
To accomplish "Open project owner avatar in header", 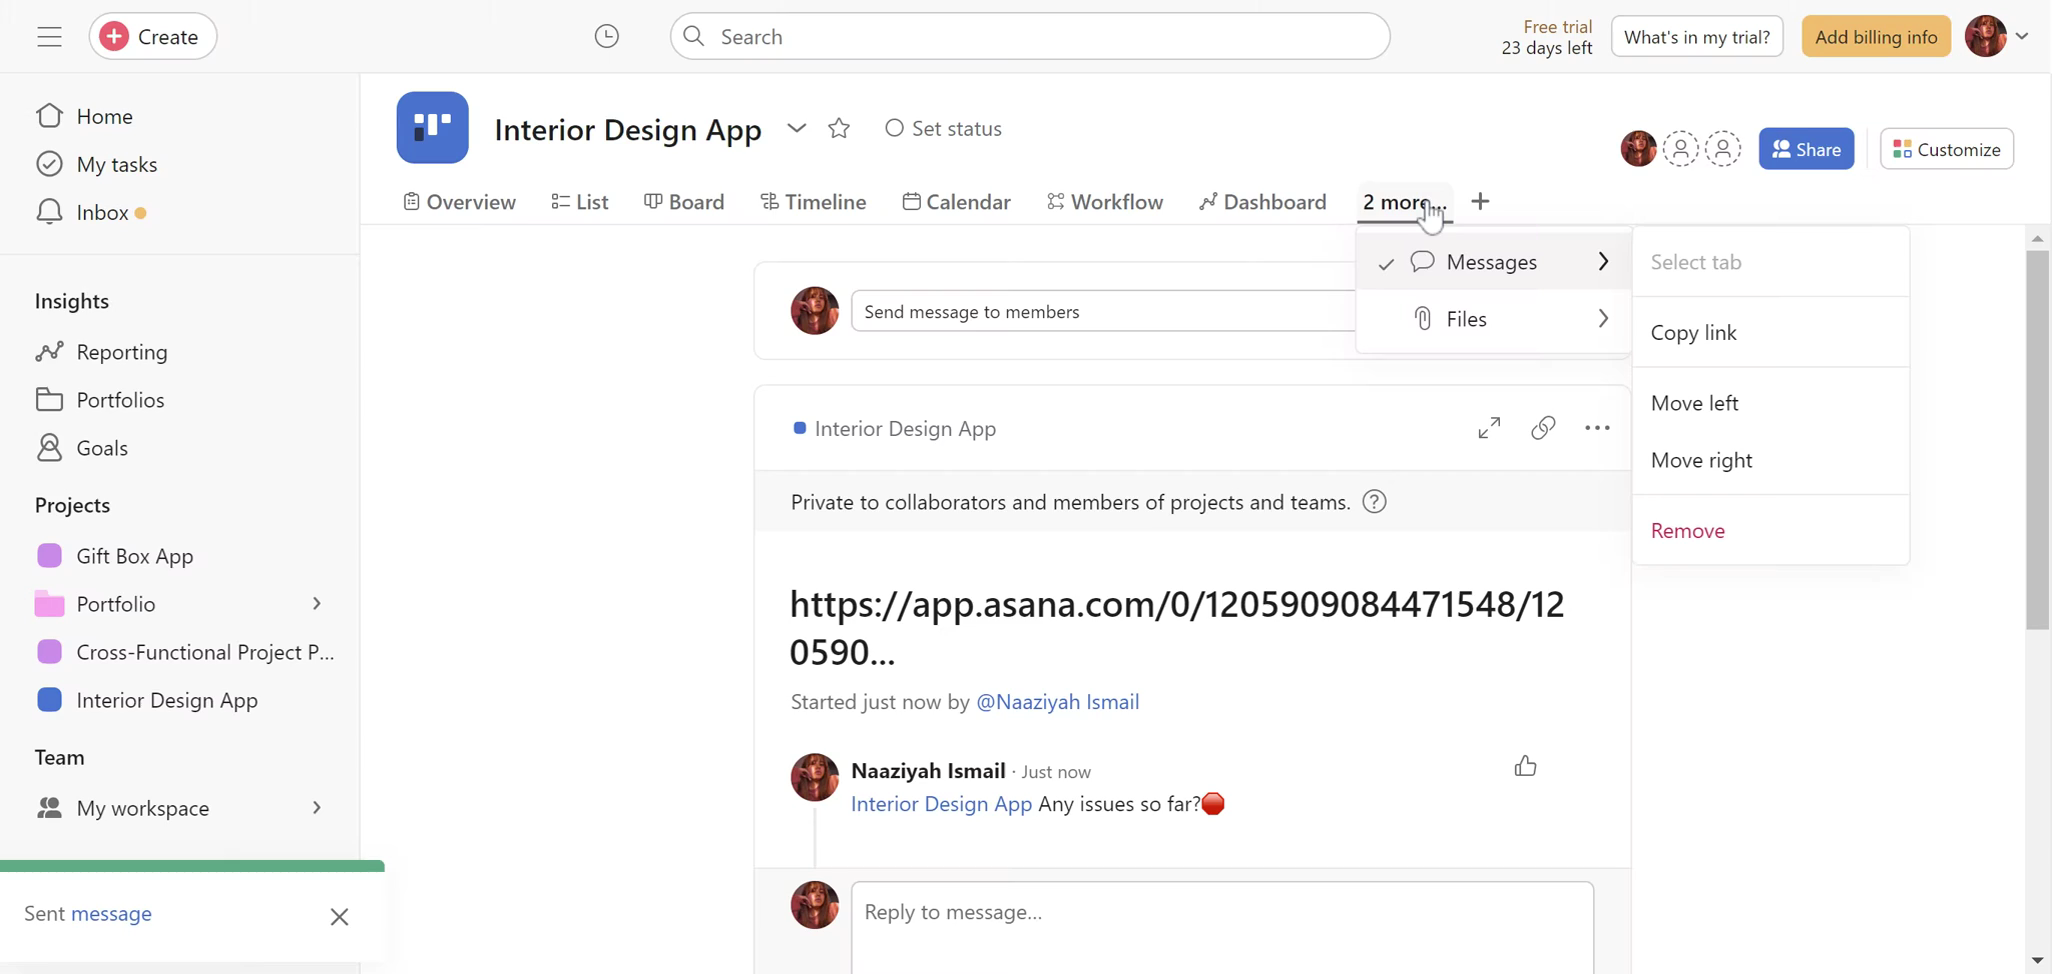I will pos(1638,149).
